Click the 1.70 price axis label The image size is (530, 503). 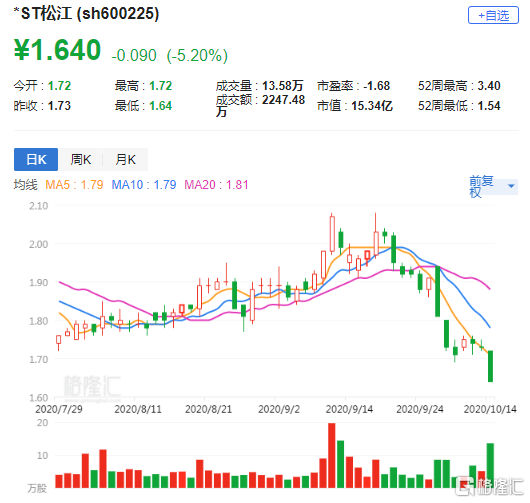pos(39,359)
